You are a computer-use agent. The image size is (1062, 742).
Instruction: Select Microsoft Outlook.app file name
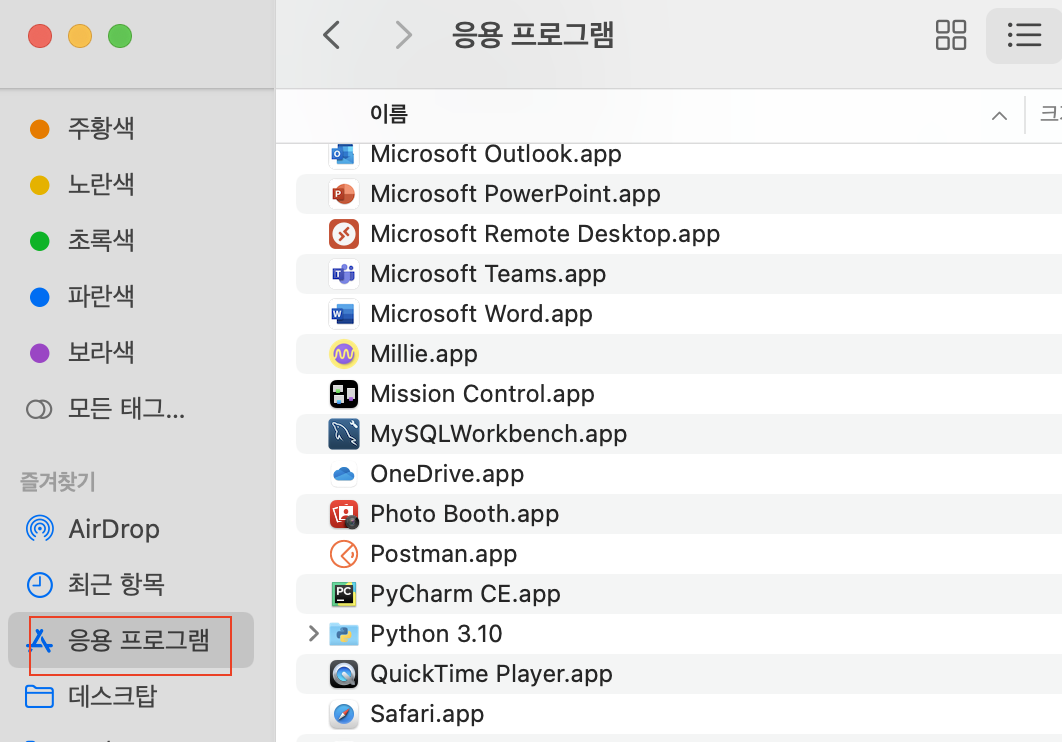[496, 154]
